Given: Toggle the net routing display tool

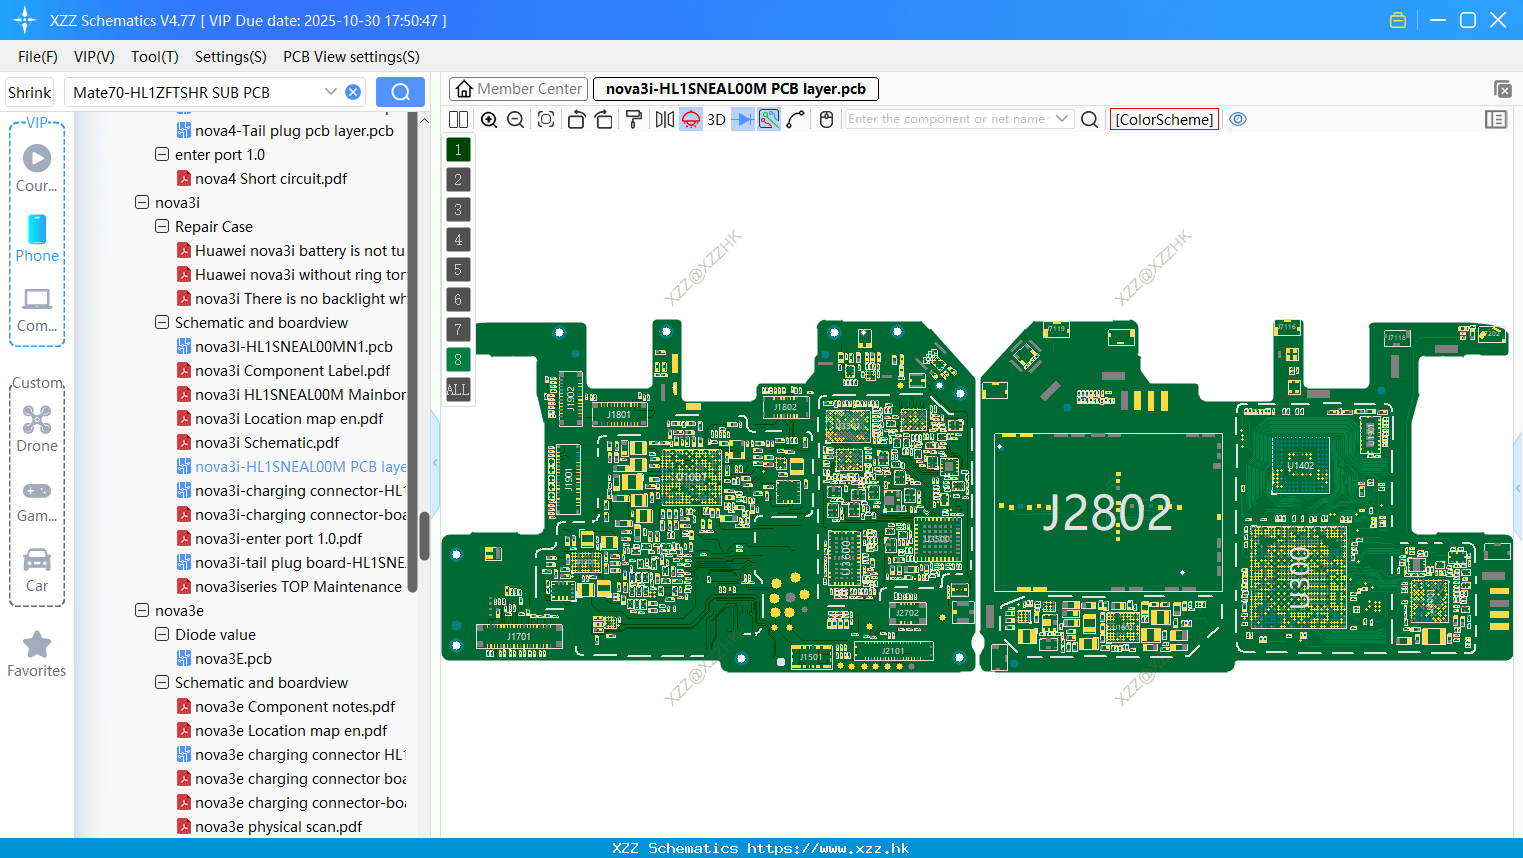Looking at the screenshot, I should tap(769, 119).
